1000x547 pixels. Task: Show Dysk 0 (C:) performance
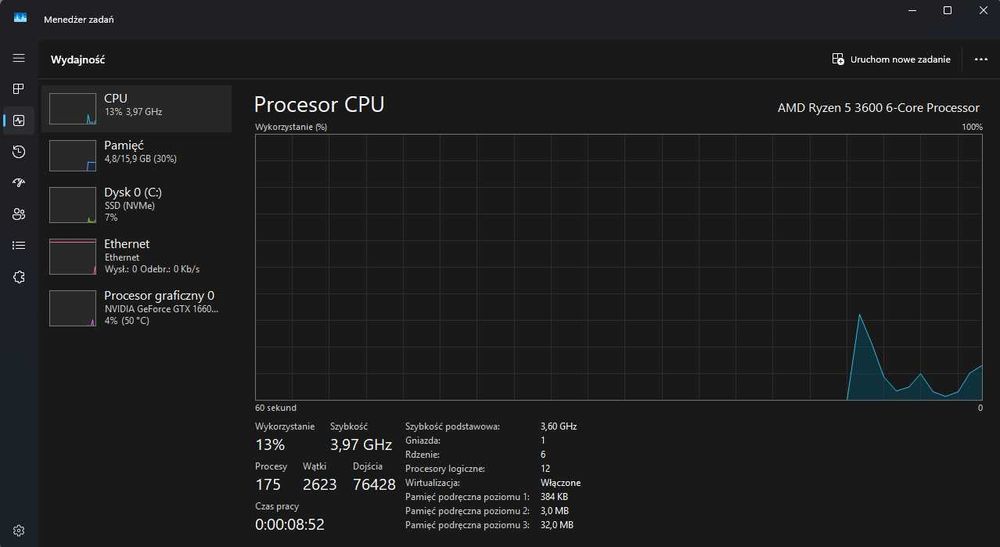point(136,204)
